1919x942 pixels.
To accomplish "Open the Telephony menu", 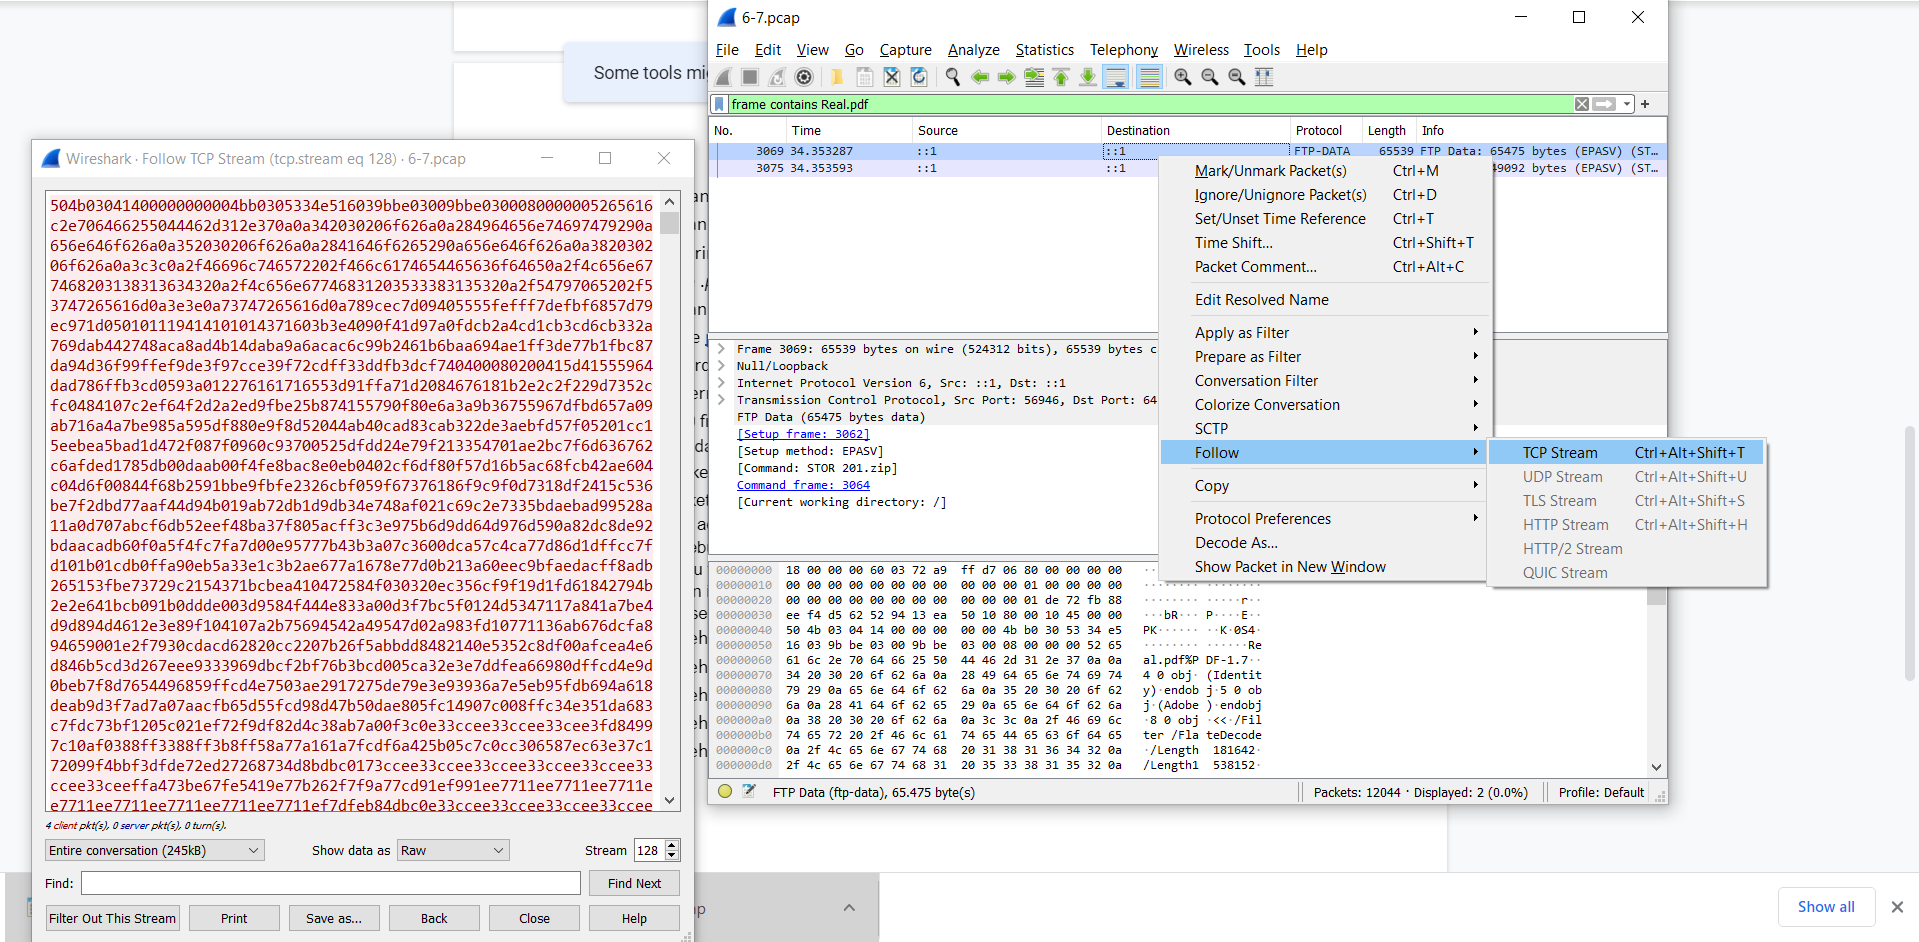I will 1123,50.
